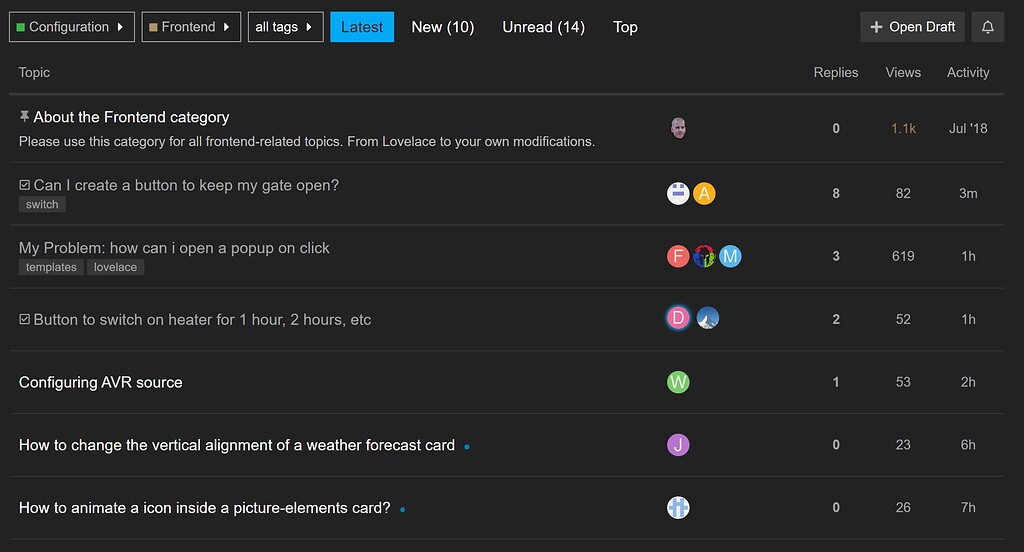The height and width of the screenshot is (552, 1024).
Task: Open the mountain photo avatar on the heater topic
Action: [707, 318]
